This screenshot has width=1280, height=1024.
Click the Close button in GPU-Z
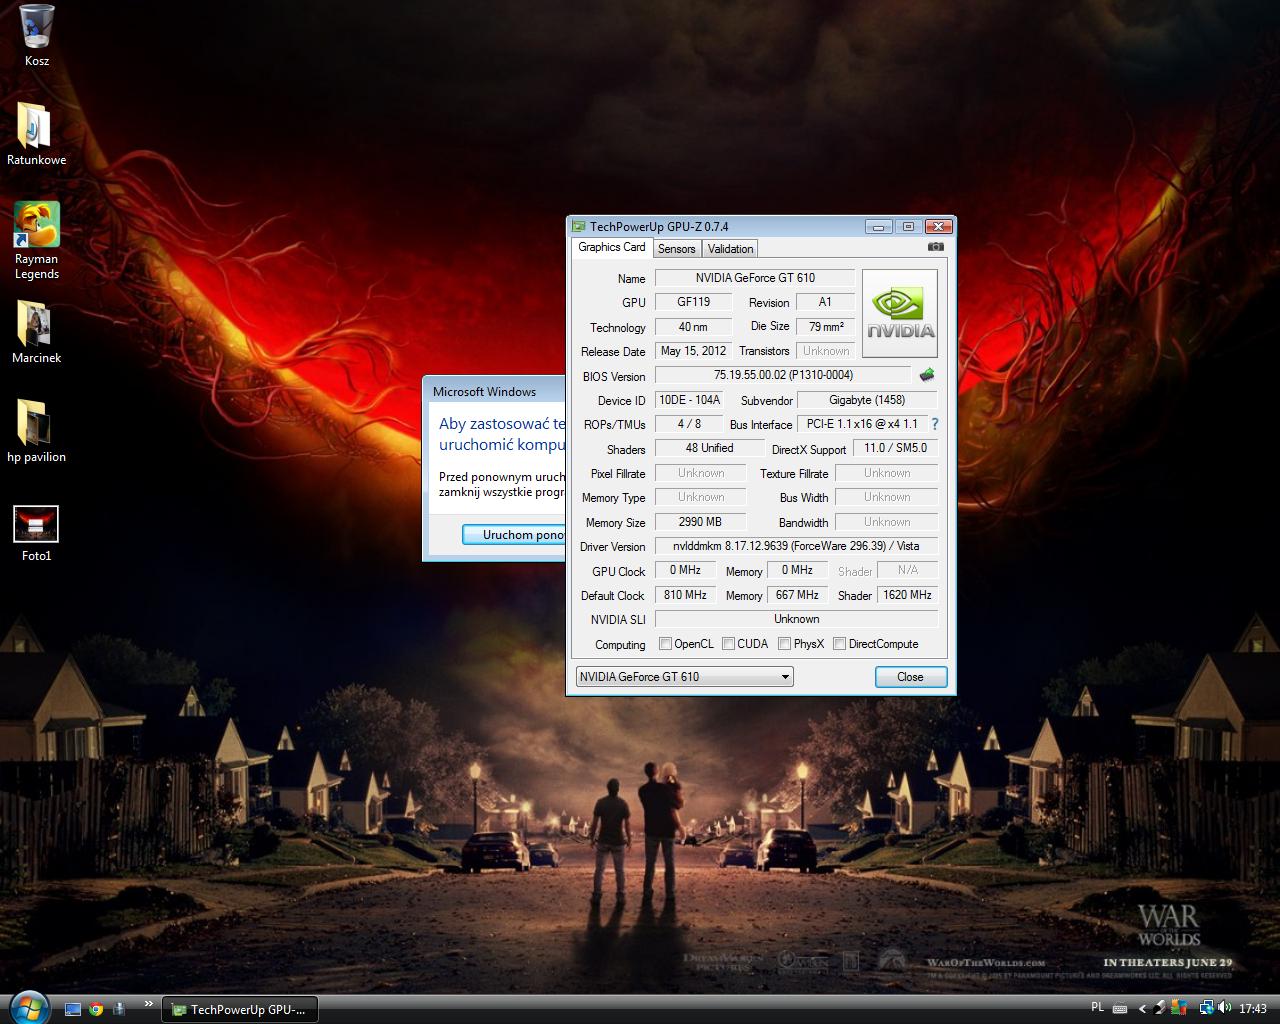910,677
